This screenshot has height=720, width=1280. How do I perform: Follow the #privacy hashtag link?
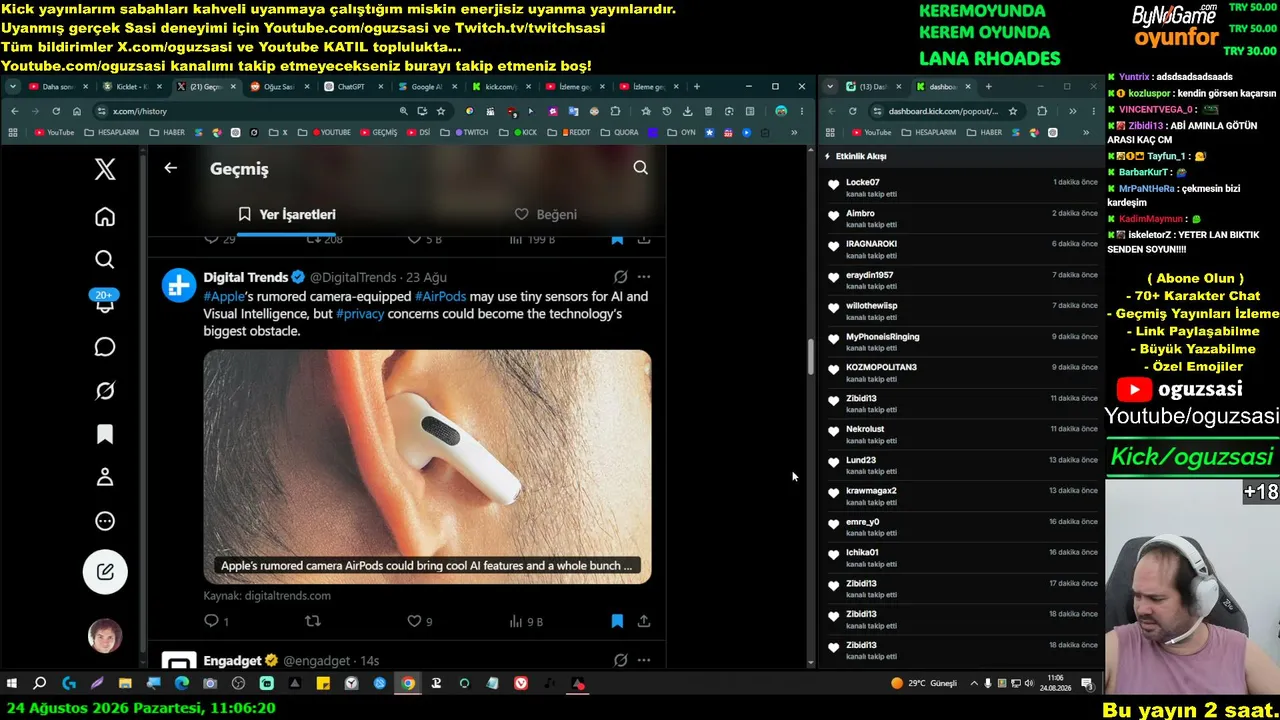pos(360,314)
